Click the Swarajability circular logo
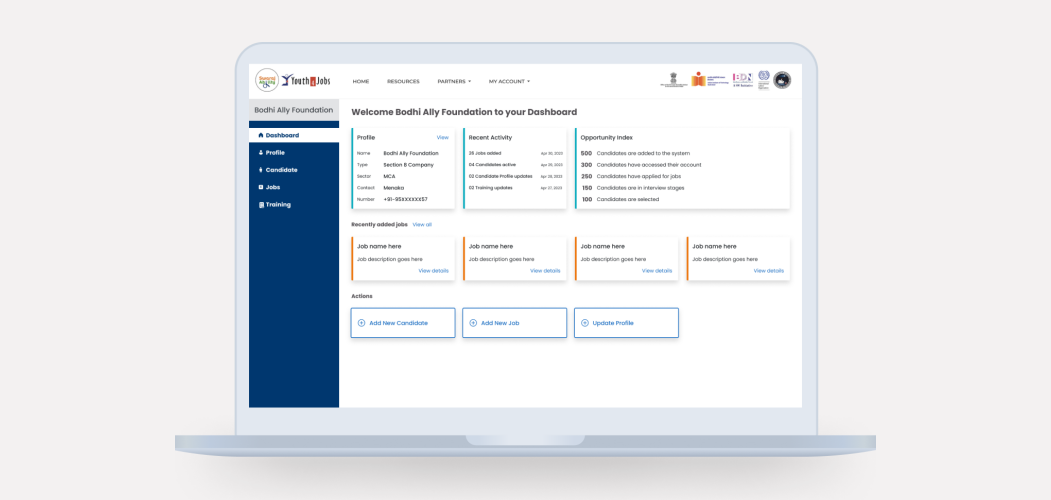The image size is (1051, 500). click(x=267, y=80)
